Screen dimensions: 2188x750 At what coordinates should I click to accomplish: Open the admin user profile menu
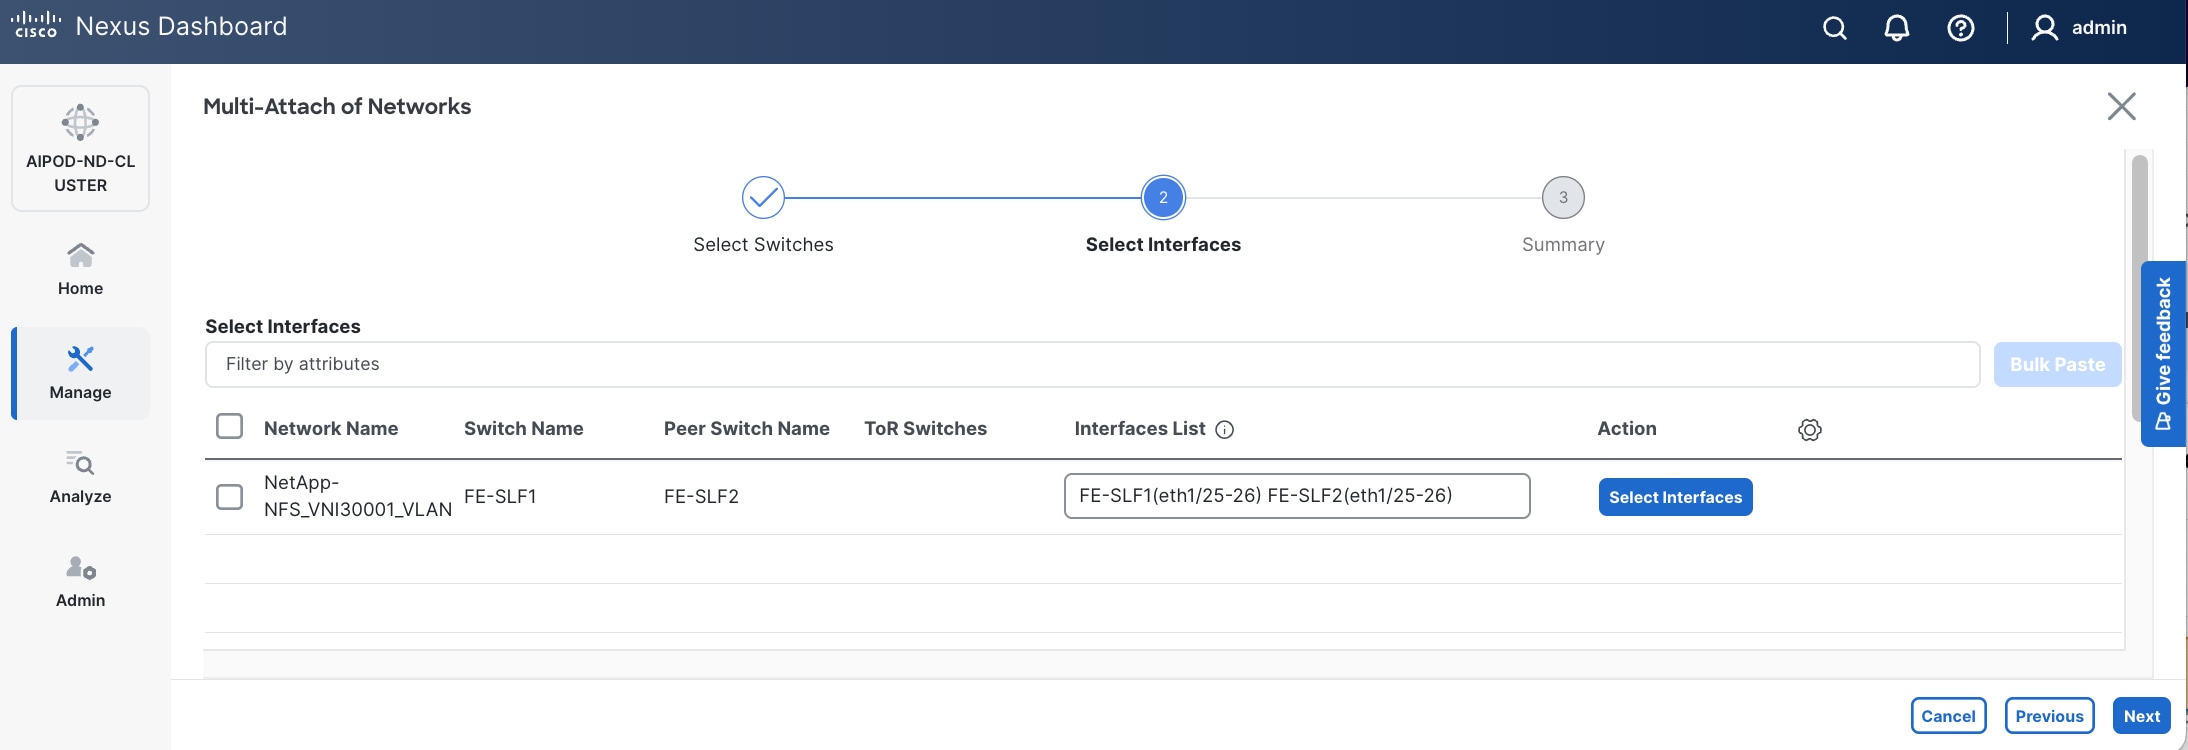click(2079, 28)
